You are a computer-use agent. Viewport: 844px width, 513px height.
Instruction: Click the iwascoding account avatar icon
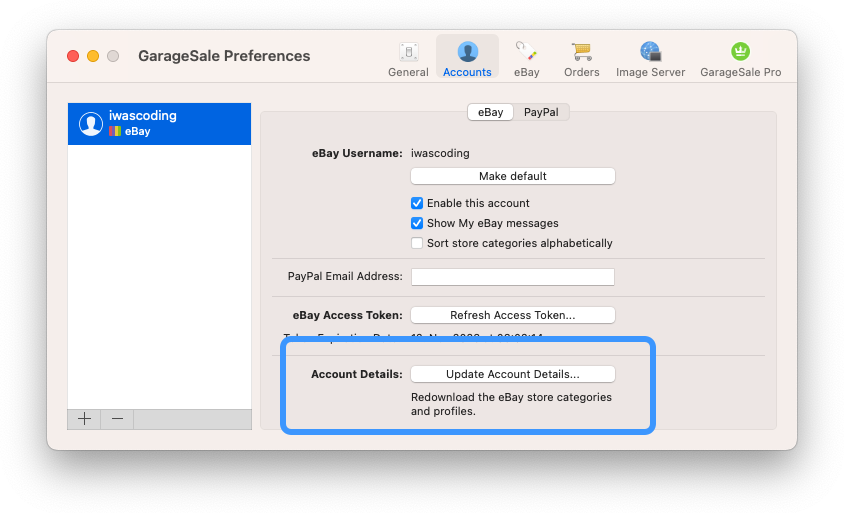(91, 123)
